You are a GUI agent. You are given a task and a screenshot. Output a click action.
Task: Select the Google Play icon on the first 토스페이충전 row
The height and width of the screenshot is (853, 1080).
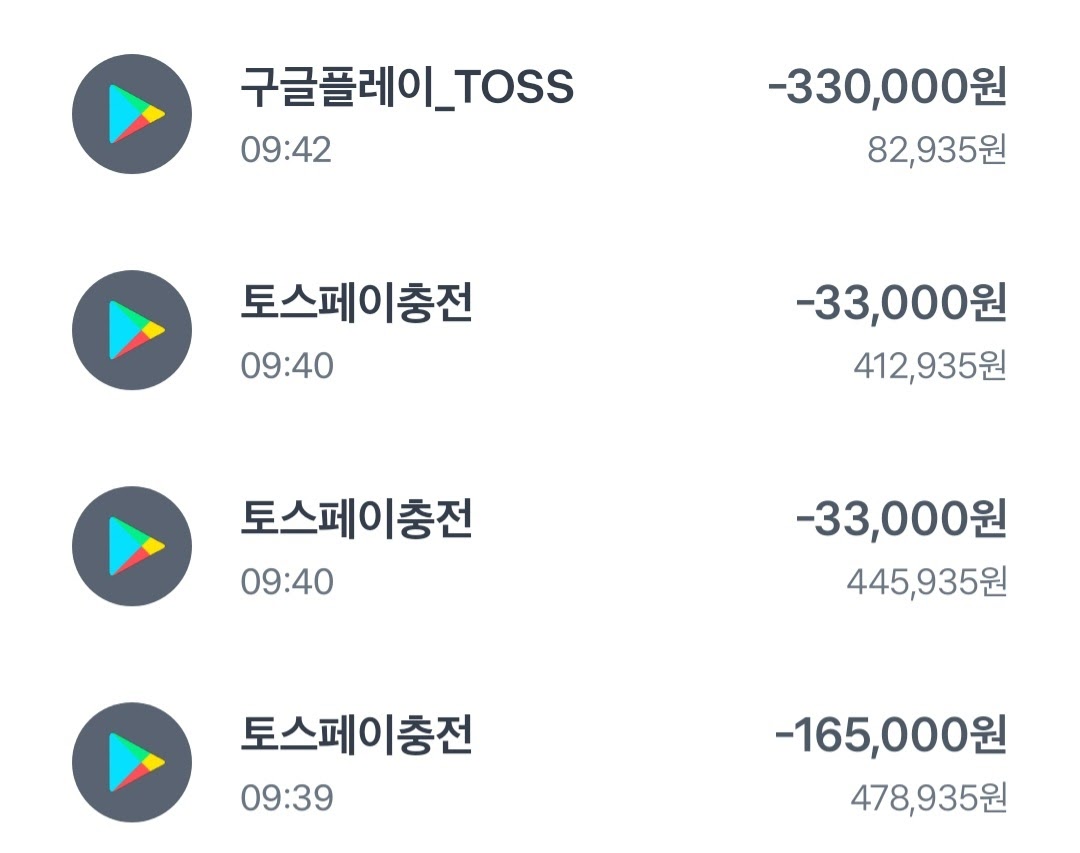pos(131,330)
